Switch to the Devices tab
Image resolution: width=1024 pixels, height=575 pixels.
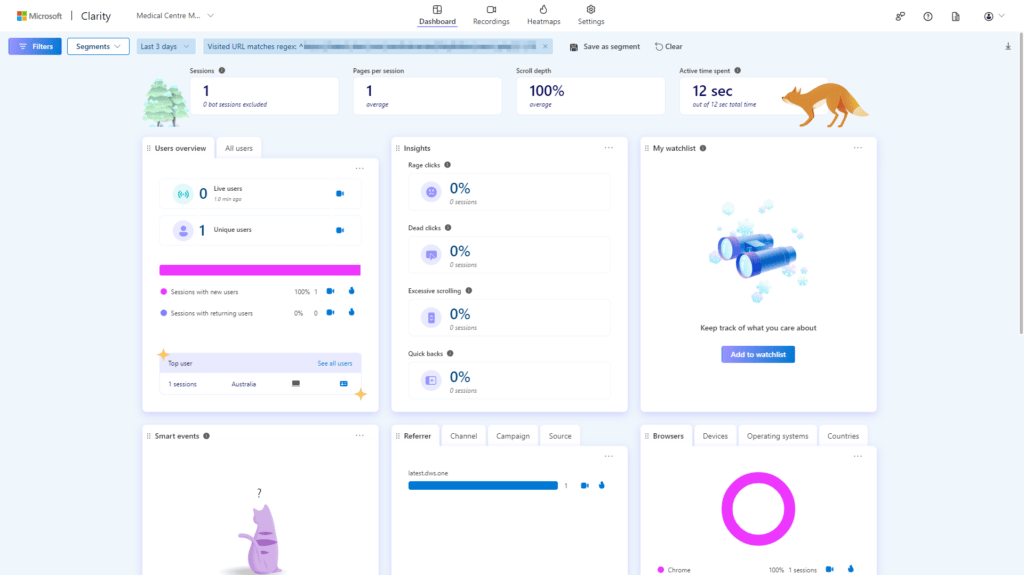point(715,436)
